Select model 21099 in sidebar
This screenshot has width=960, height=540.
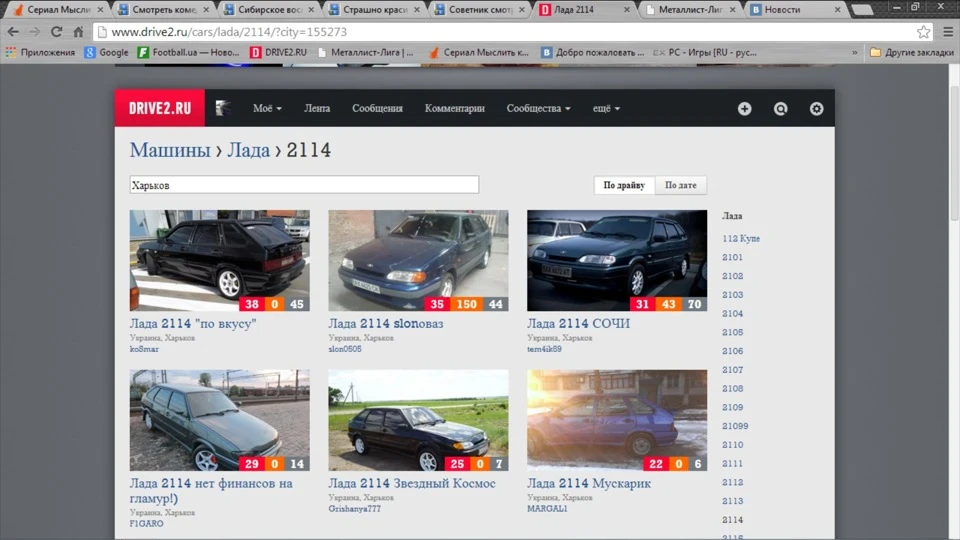(x=735, y=426)
